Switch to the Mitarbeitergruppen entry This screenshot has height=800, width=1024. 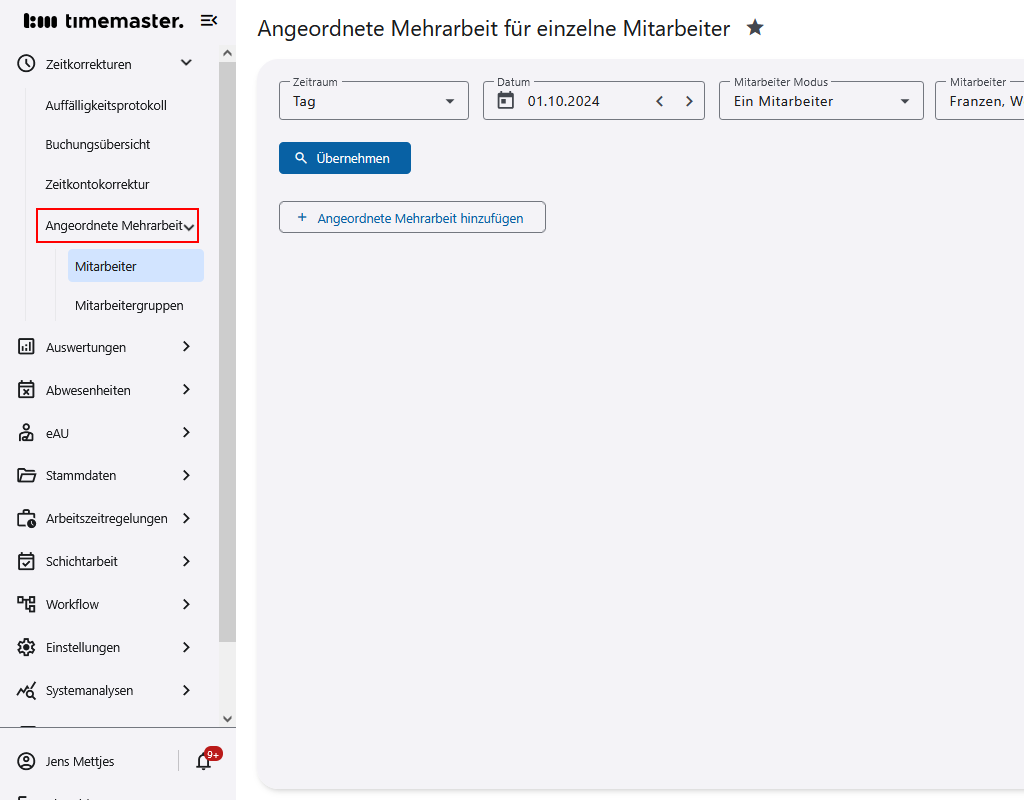[x=129, y=305]
